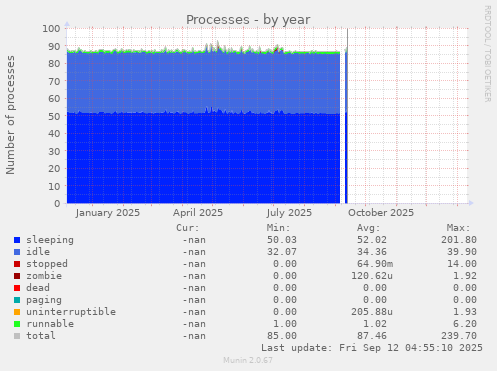Click the 'Processes - by year' title
Viewport: 497px width, 371px height.
coord(248,20)
